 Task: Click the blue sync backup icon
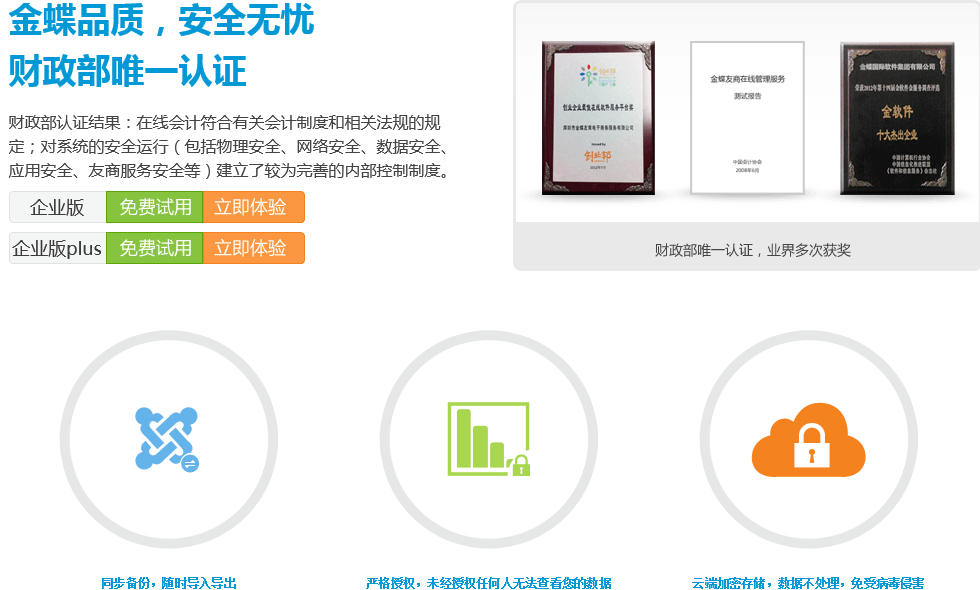(167, 439)
